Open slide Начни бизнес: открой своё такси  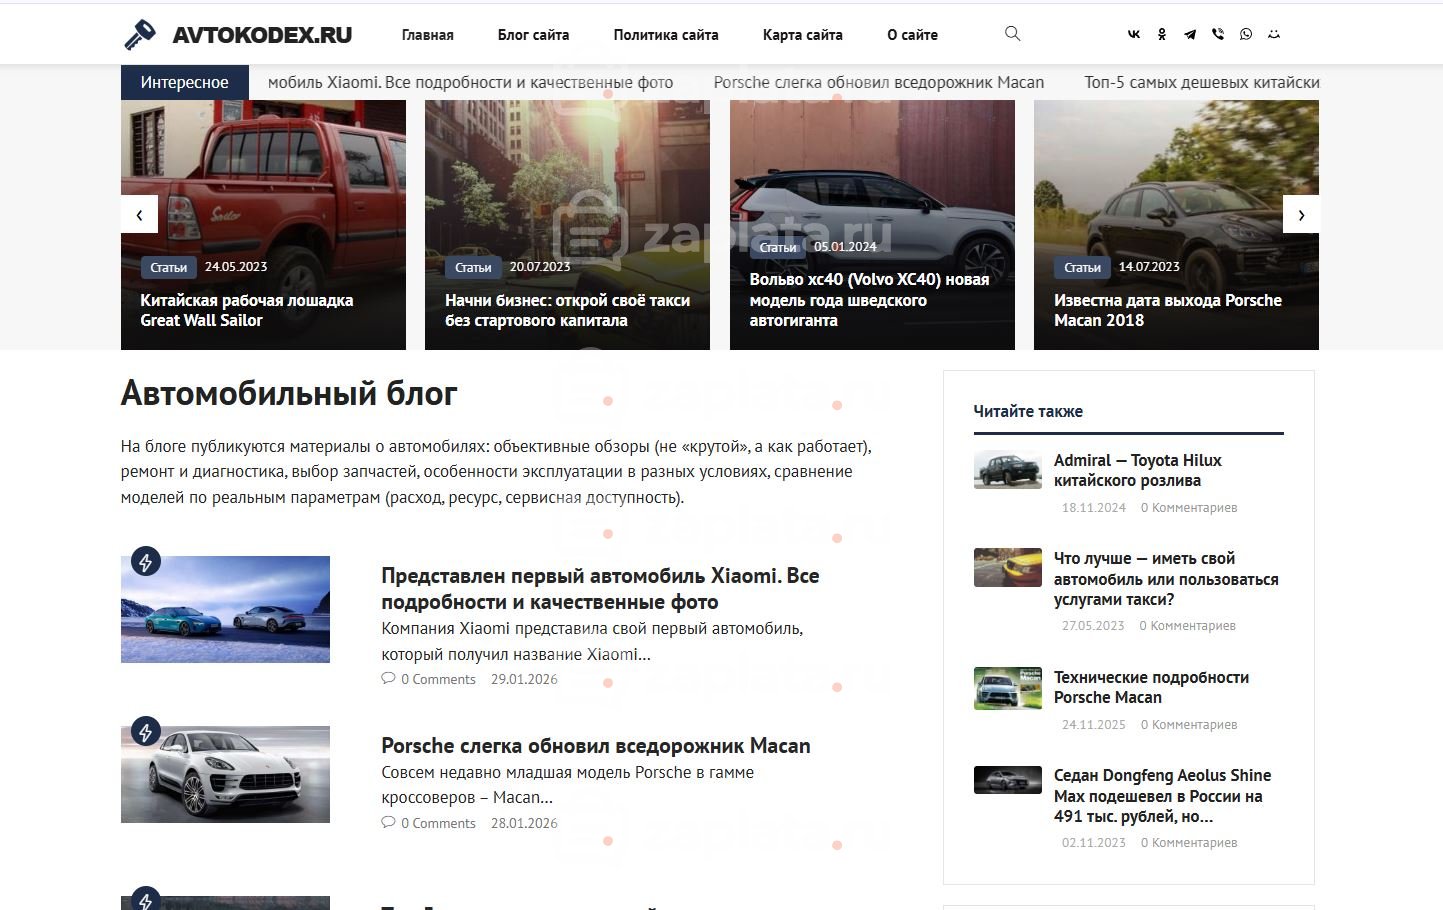tap(567, 310)
